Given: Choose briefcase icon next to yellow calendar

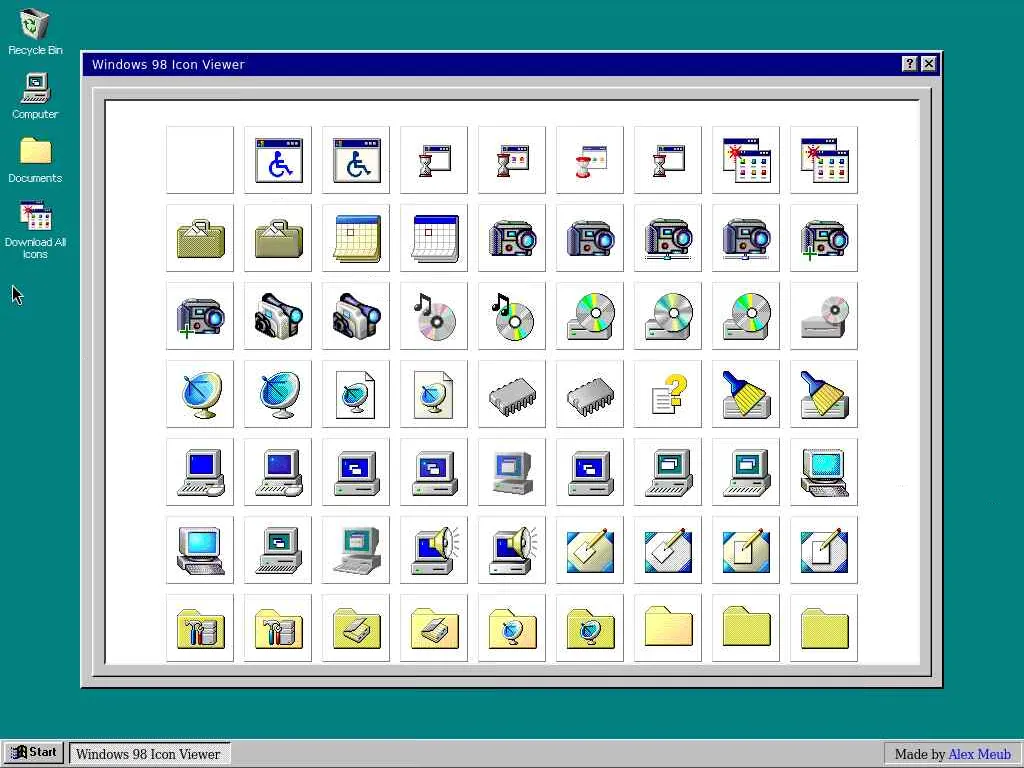Looking at the screenshot, I should pyautogui.click(x=278, y=238).
